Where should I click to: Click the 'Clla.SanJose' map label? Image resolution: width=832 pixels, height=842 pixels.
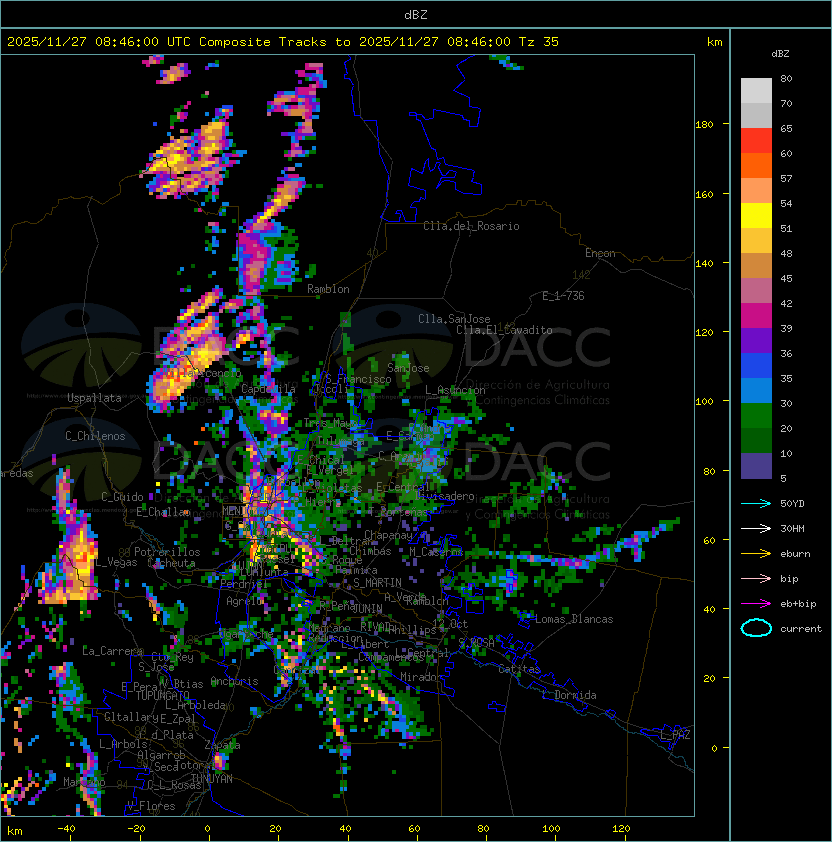click(x=454, y=319)
